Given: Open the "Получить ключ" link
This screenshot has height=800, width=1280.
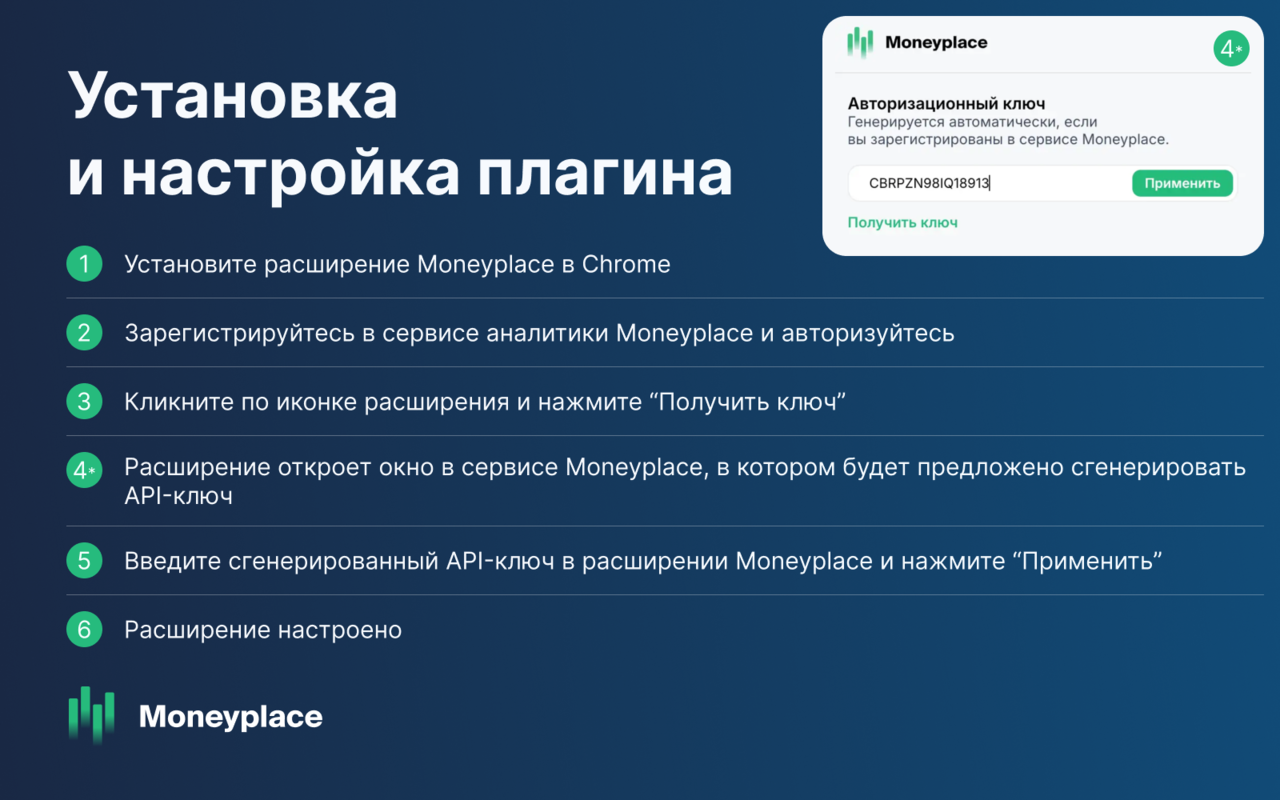Looking at the screenshot, I should click(902, 222).
